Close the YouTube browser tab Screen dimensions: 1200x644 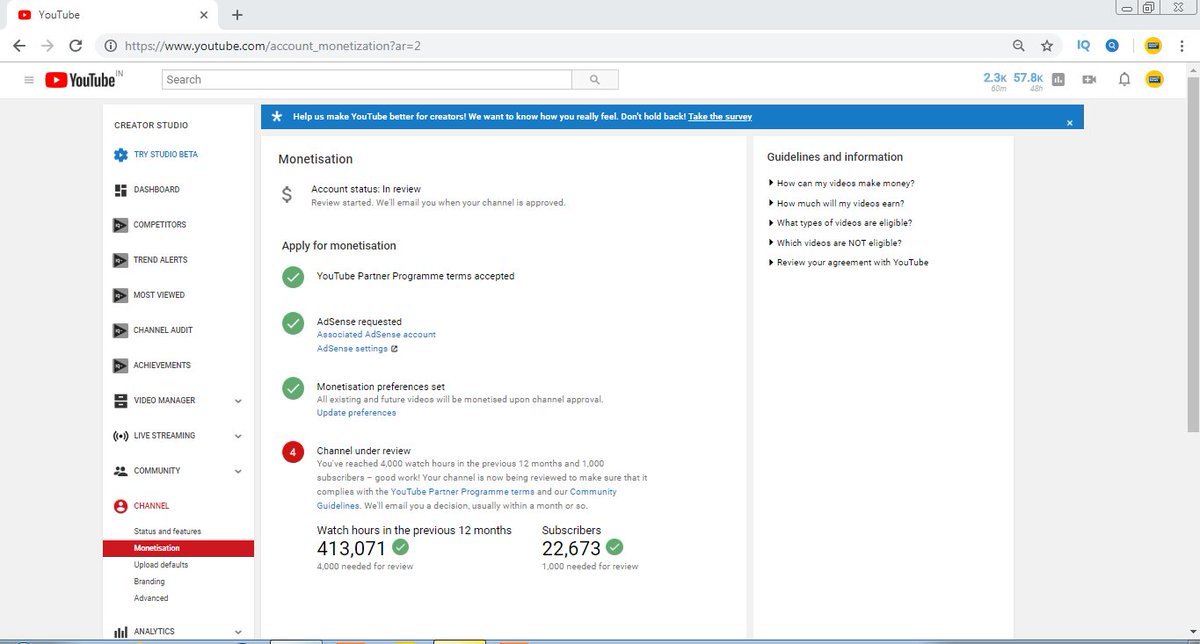204,15
